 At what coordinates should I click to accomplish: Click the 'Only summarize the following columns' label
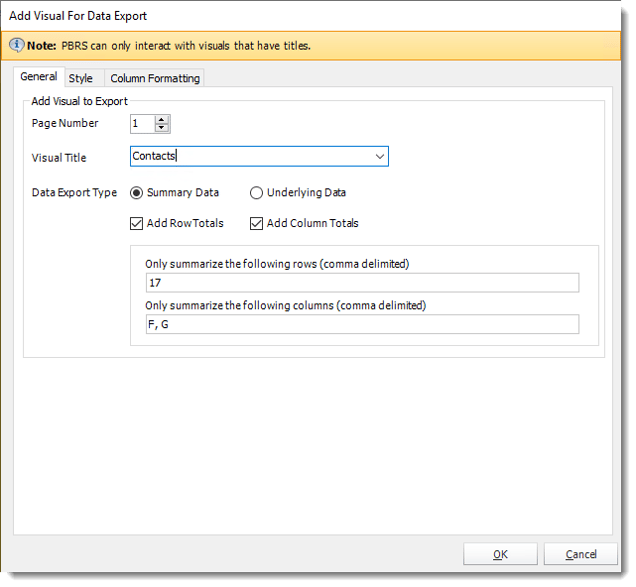click(286, 305)
